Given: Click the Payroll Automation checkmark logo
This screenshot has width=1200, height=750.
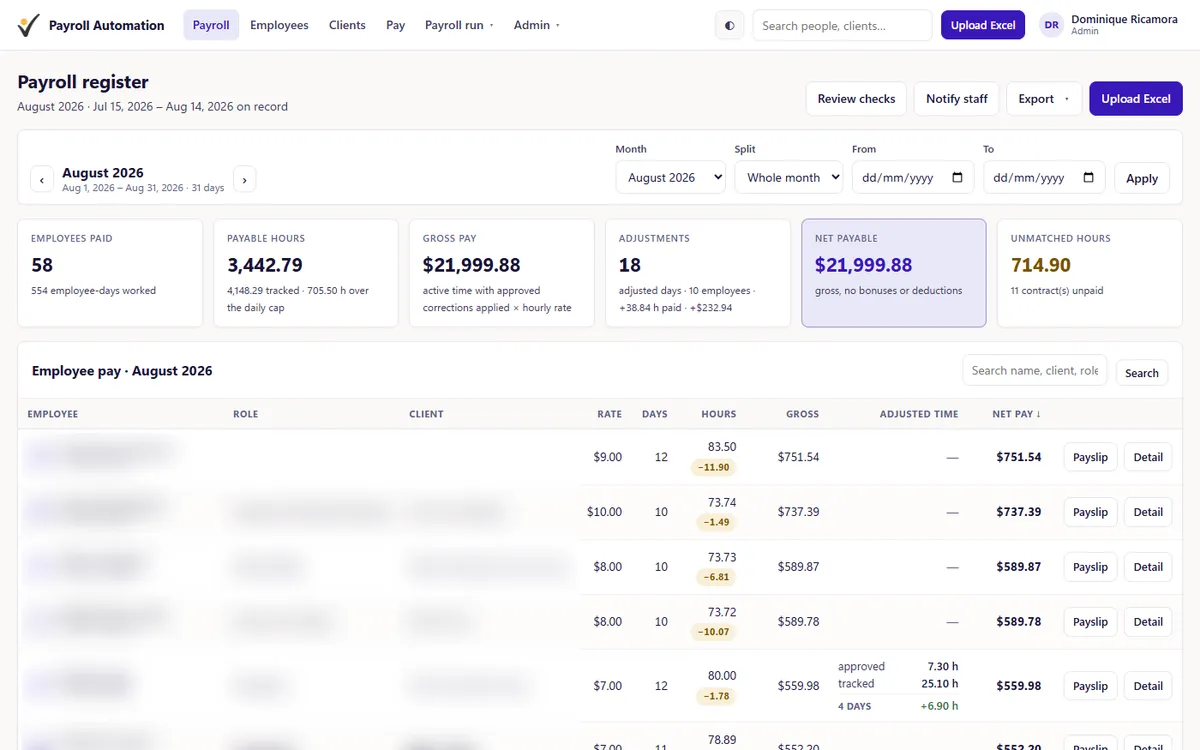Looking at the screenshot, I should tap(29, 25).
